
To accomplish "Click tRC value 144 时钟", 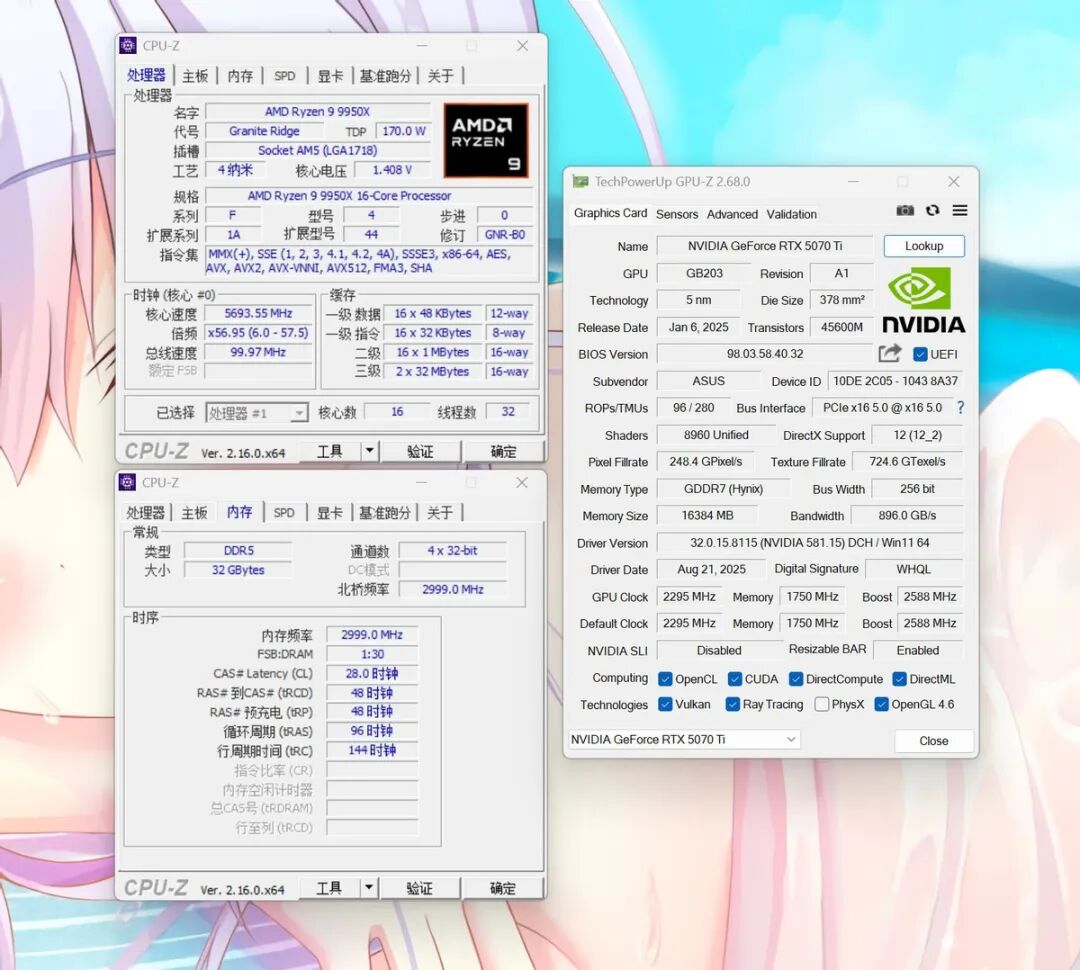I will tap(372, 750).
